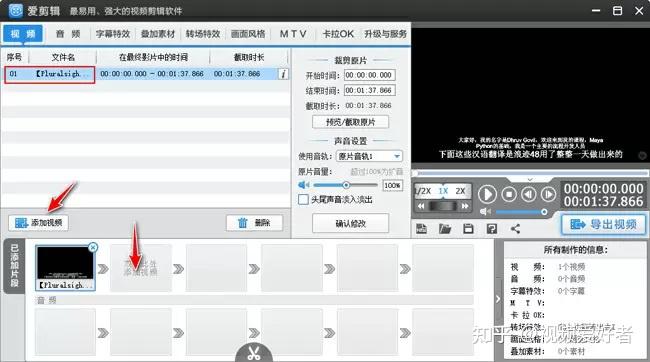This screenshot has height=362, width=650.
Task: Click the stop playback button
Action: tap(509, 194)
